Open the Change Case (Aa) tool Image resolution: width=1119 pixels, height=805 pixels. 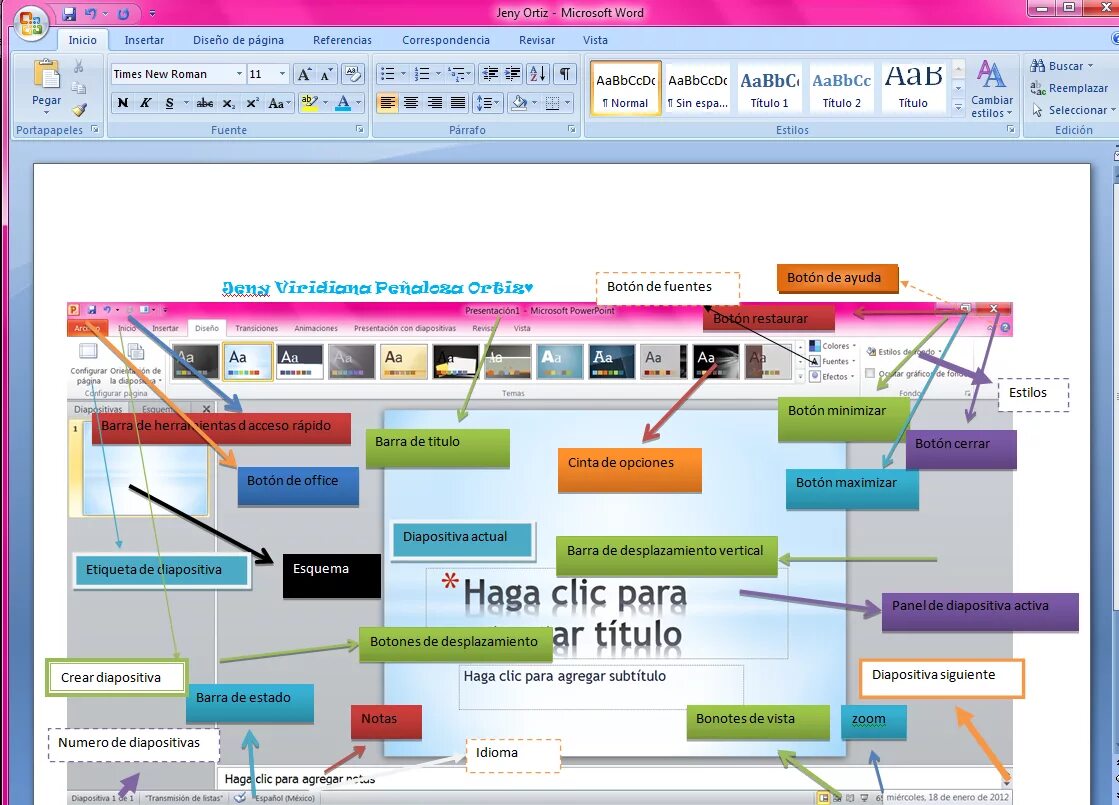279,103
